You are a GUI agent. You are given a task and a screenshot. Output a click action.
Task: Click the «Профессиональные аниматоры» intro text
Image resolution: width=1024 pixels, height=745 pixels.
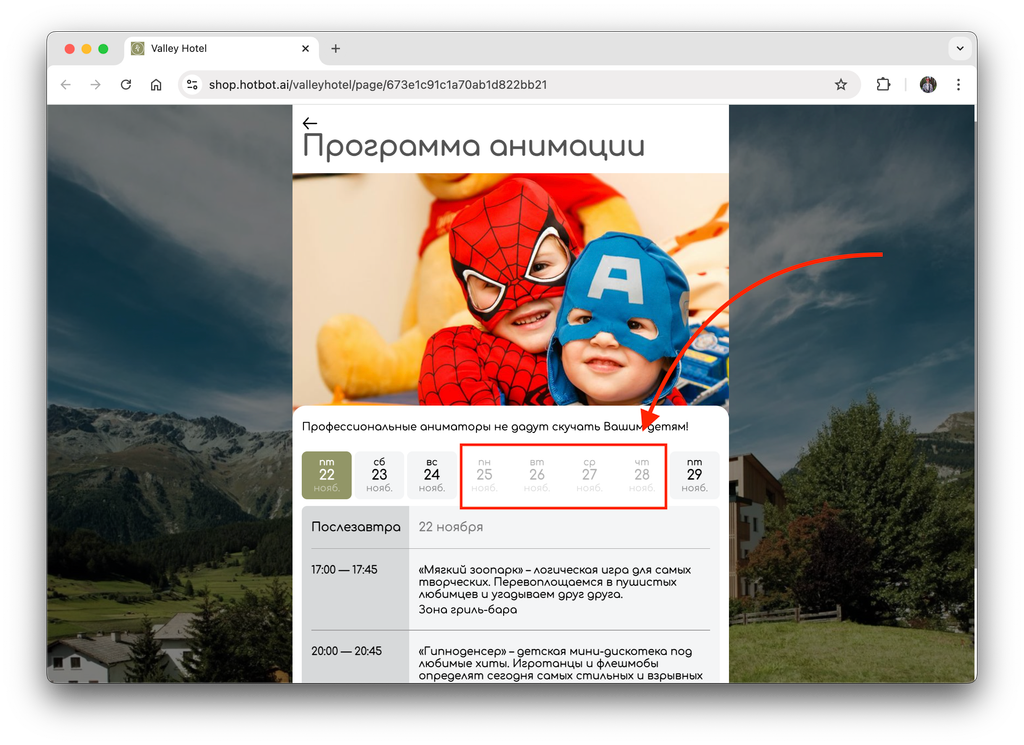tap(495, 427)
